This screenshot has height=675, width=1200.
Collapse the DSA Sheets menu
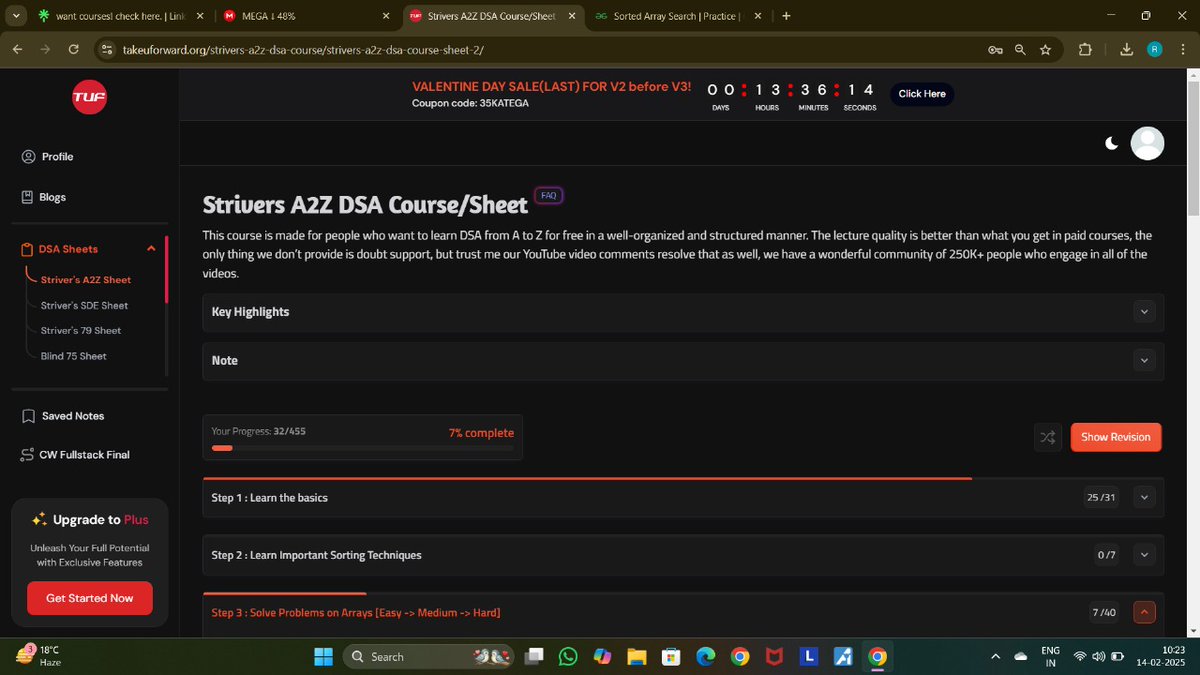pyautogui.click(x=151, y=249)
